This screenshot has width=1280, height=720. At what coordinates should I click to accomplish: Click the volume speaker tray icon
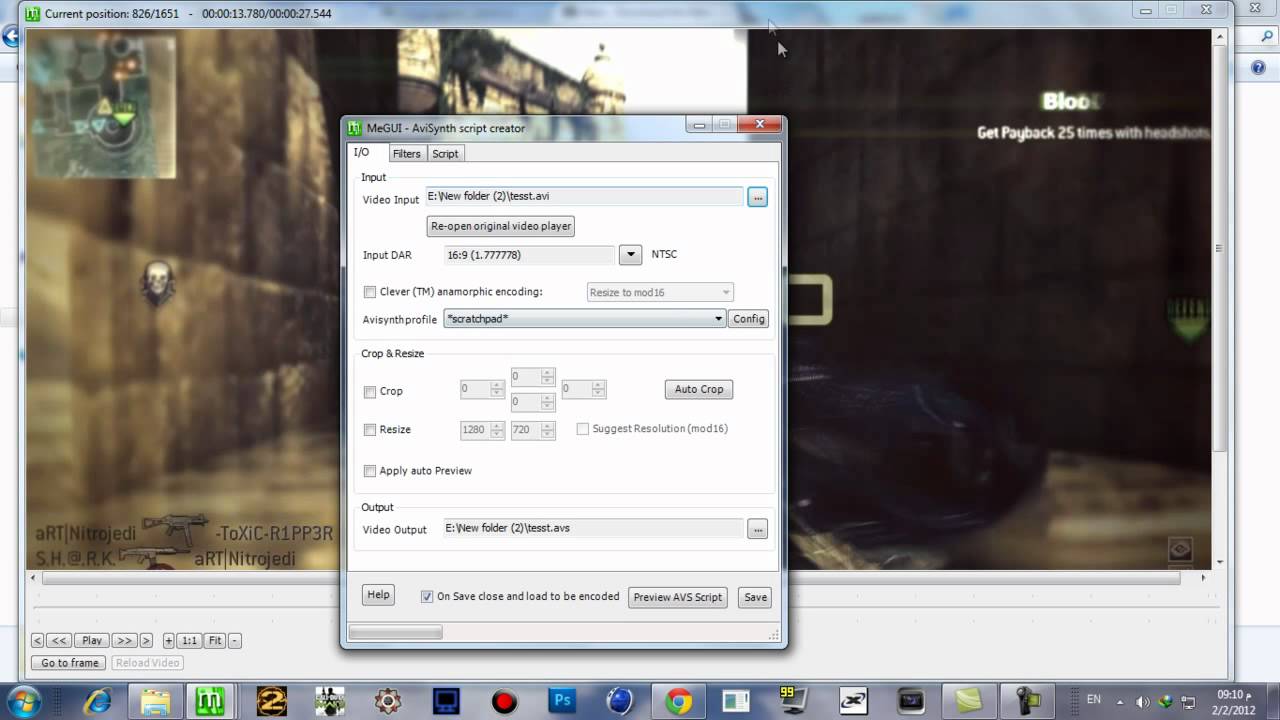click(x=1143, y=701)
